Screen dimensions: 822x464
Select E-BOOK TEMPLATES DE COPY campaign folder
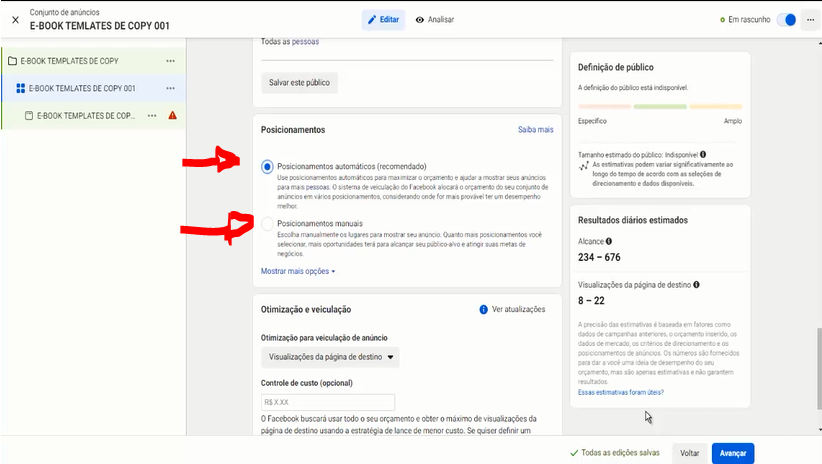tap(69, 61)
